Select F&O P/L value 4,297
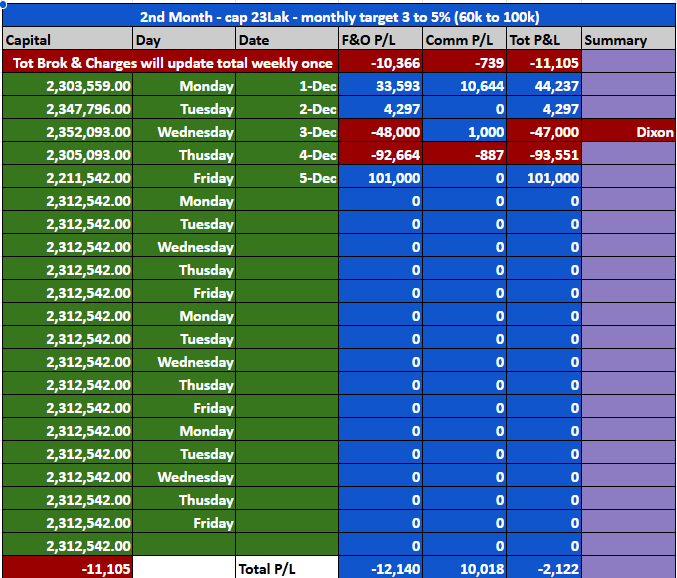This screenshot has width=677, height=578. 380,109
